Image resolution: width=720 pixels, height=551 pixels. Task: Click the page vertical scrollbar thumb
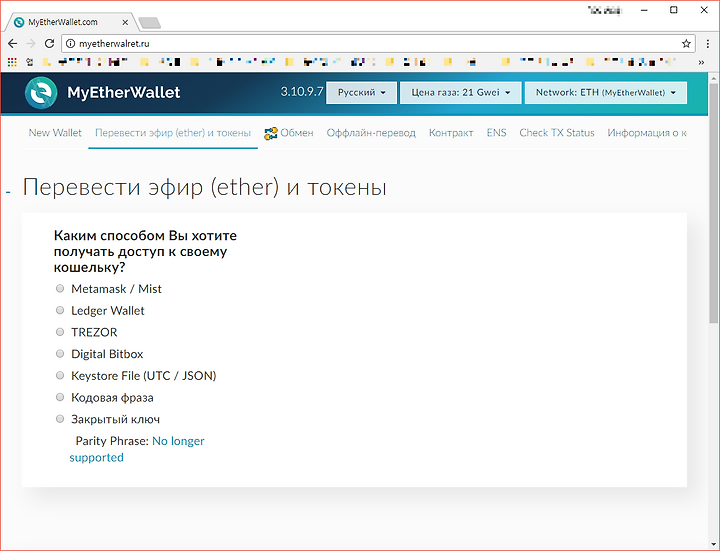pyautogui.click(x=714, y=202)
